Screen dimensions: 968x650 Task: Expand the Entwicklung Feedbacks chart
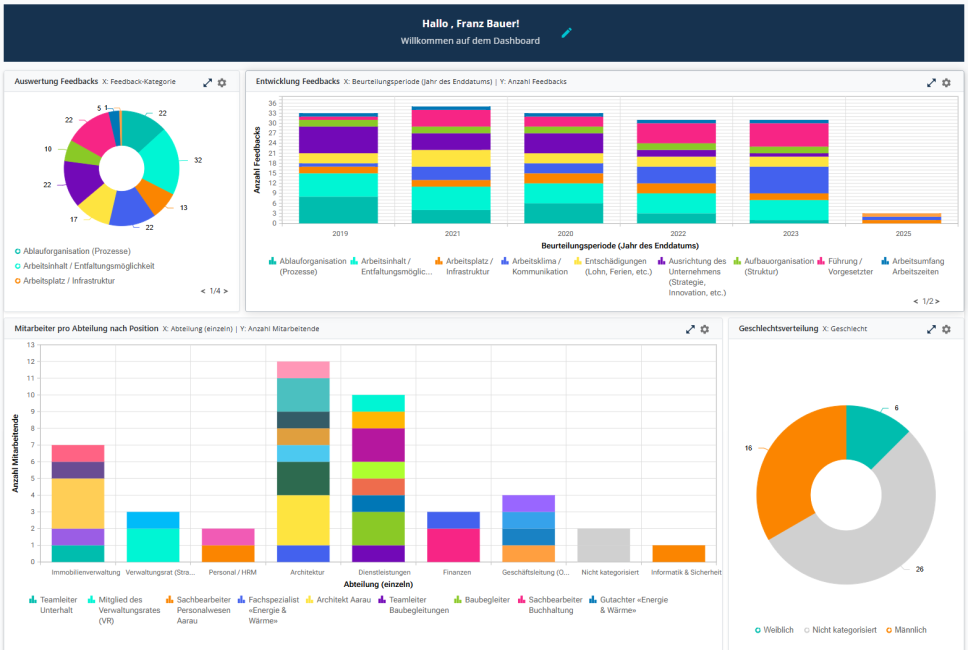tap(930, 84)
